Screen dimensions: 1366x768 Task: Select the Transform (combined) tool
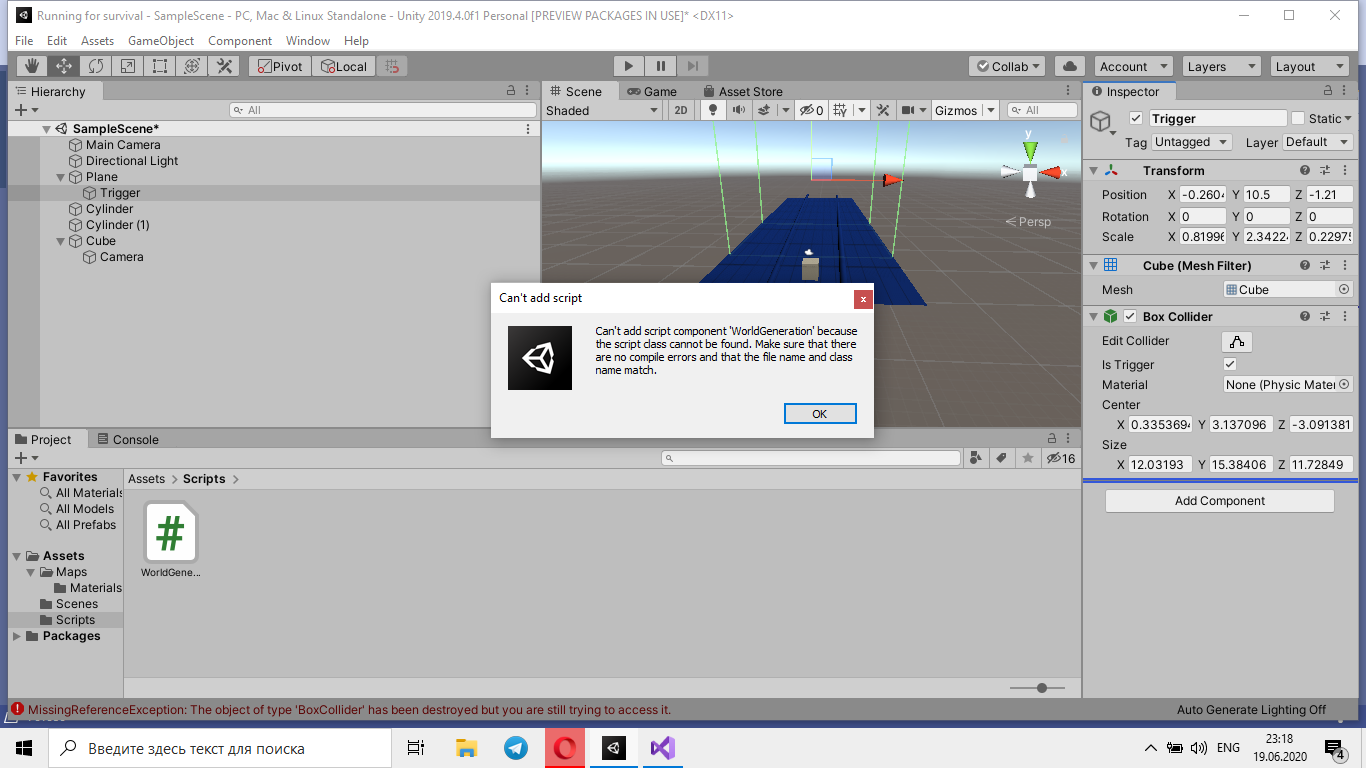(x=192, y=66)
